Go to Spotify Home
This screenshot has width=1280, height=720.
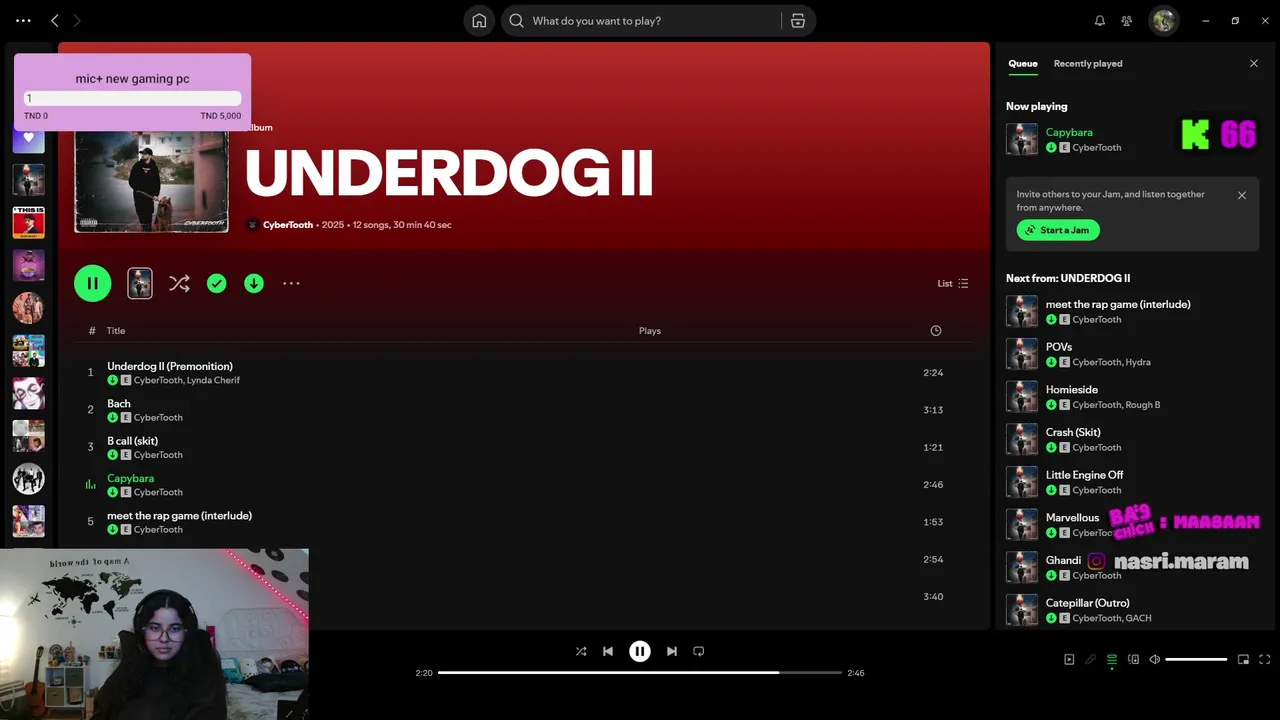[479, 21]
